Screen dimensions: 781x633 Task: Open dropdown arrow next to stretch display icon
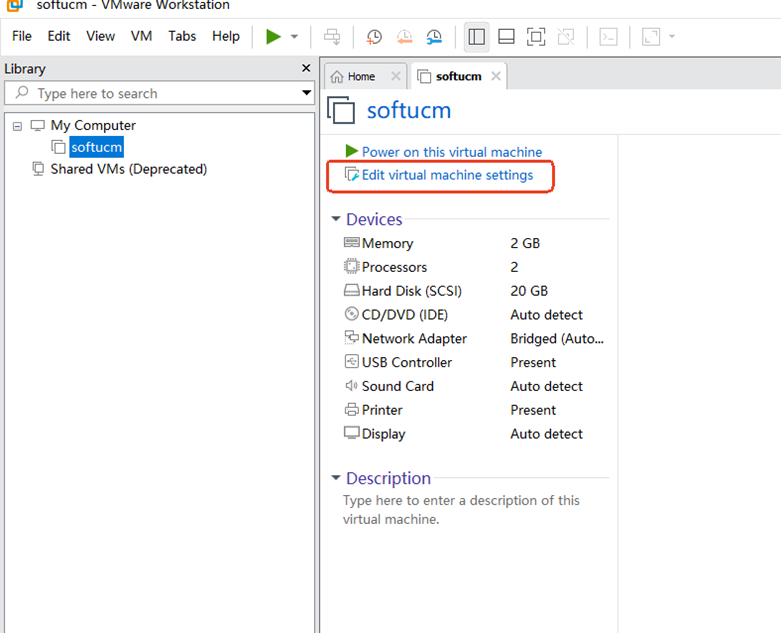point(672,36)
